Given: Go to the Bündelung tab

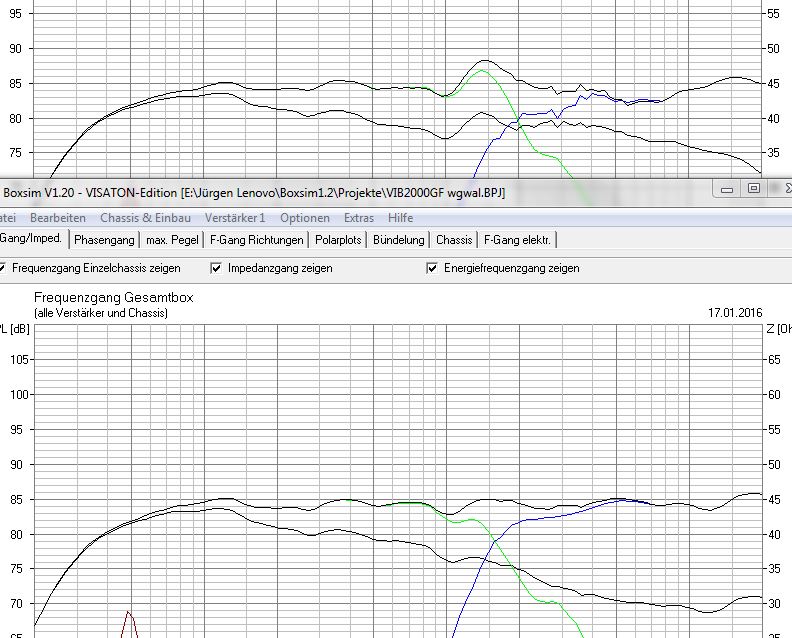Looking at the screenshot, I should (398, 240).
